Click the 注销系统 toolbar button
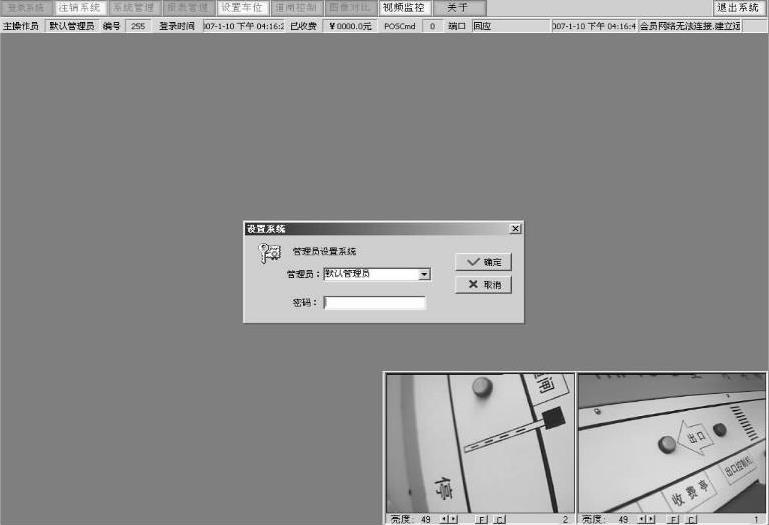Screen dimensions: 769x525 pos(80,8)
